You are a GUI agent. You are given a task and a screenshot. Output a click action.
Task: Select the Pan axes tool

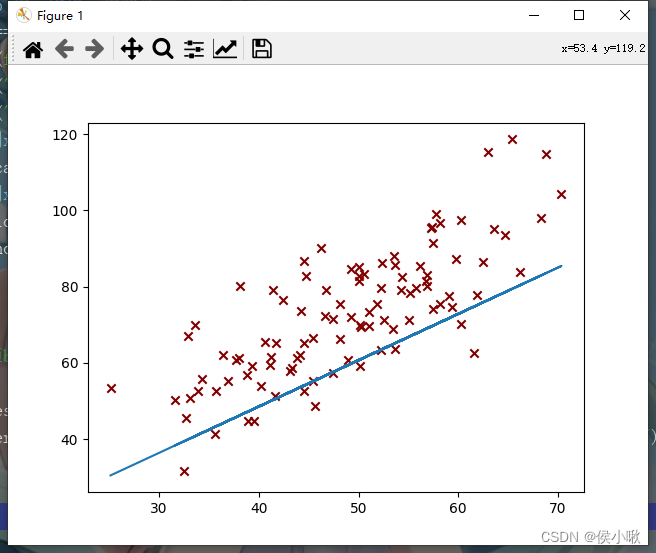132,49
